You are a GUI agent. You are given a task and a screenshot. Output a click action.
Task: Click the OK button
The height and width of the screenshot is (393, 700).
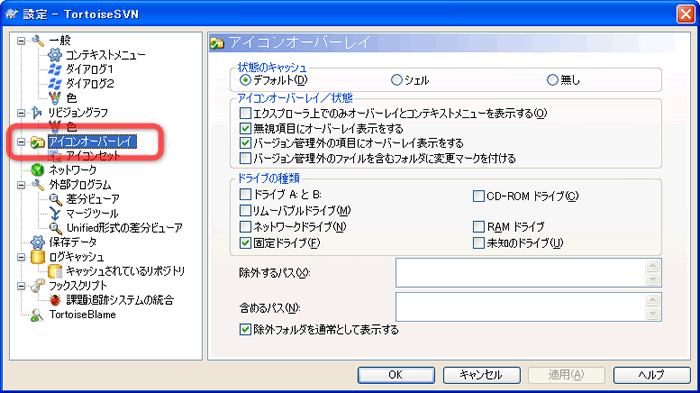coord(396,375)
